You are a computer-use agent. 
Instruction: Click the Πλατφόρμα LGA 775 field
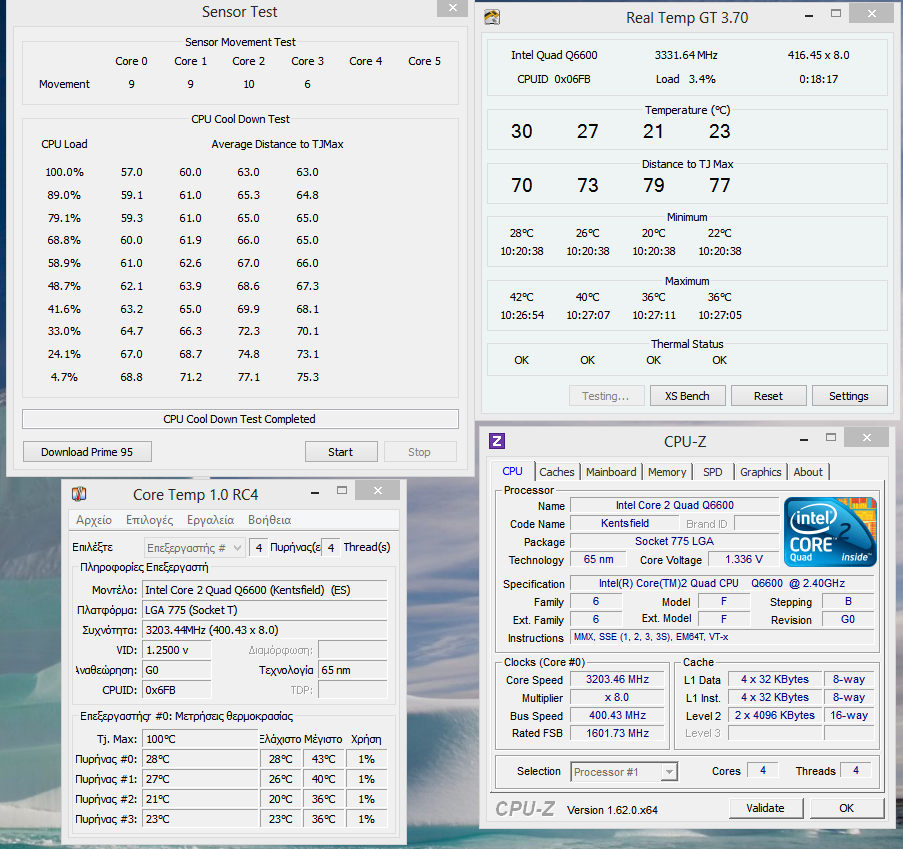click(x=265, y=610)
